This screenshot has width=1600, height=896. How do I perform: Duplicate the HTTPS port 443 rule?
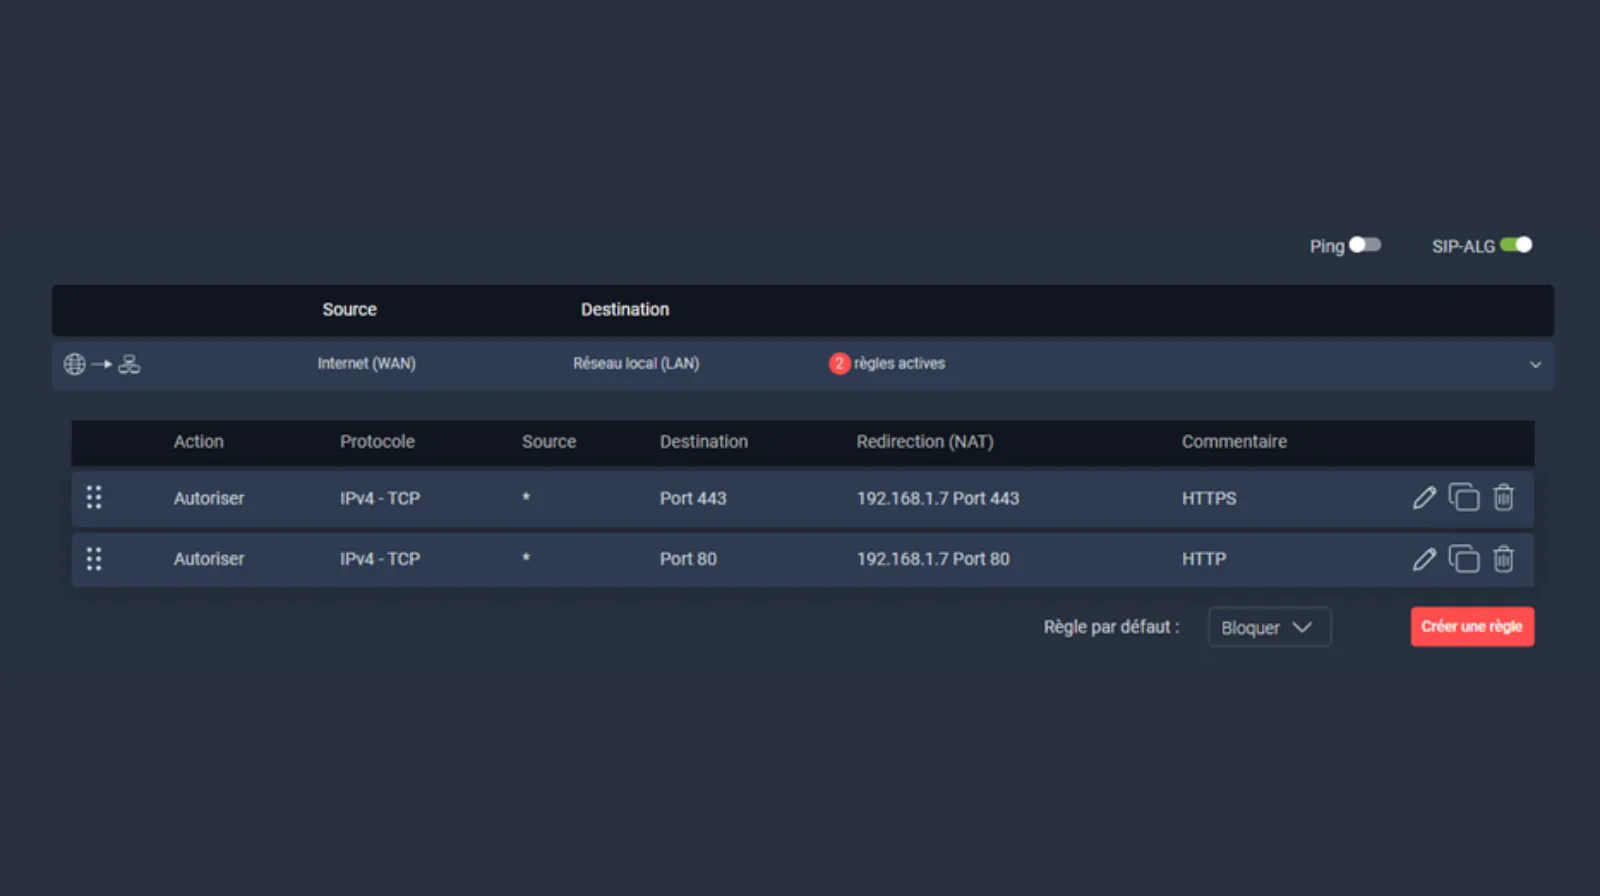click(x=1464, y=498)
